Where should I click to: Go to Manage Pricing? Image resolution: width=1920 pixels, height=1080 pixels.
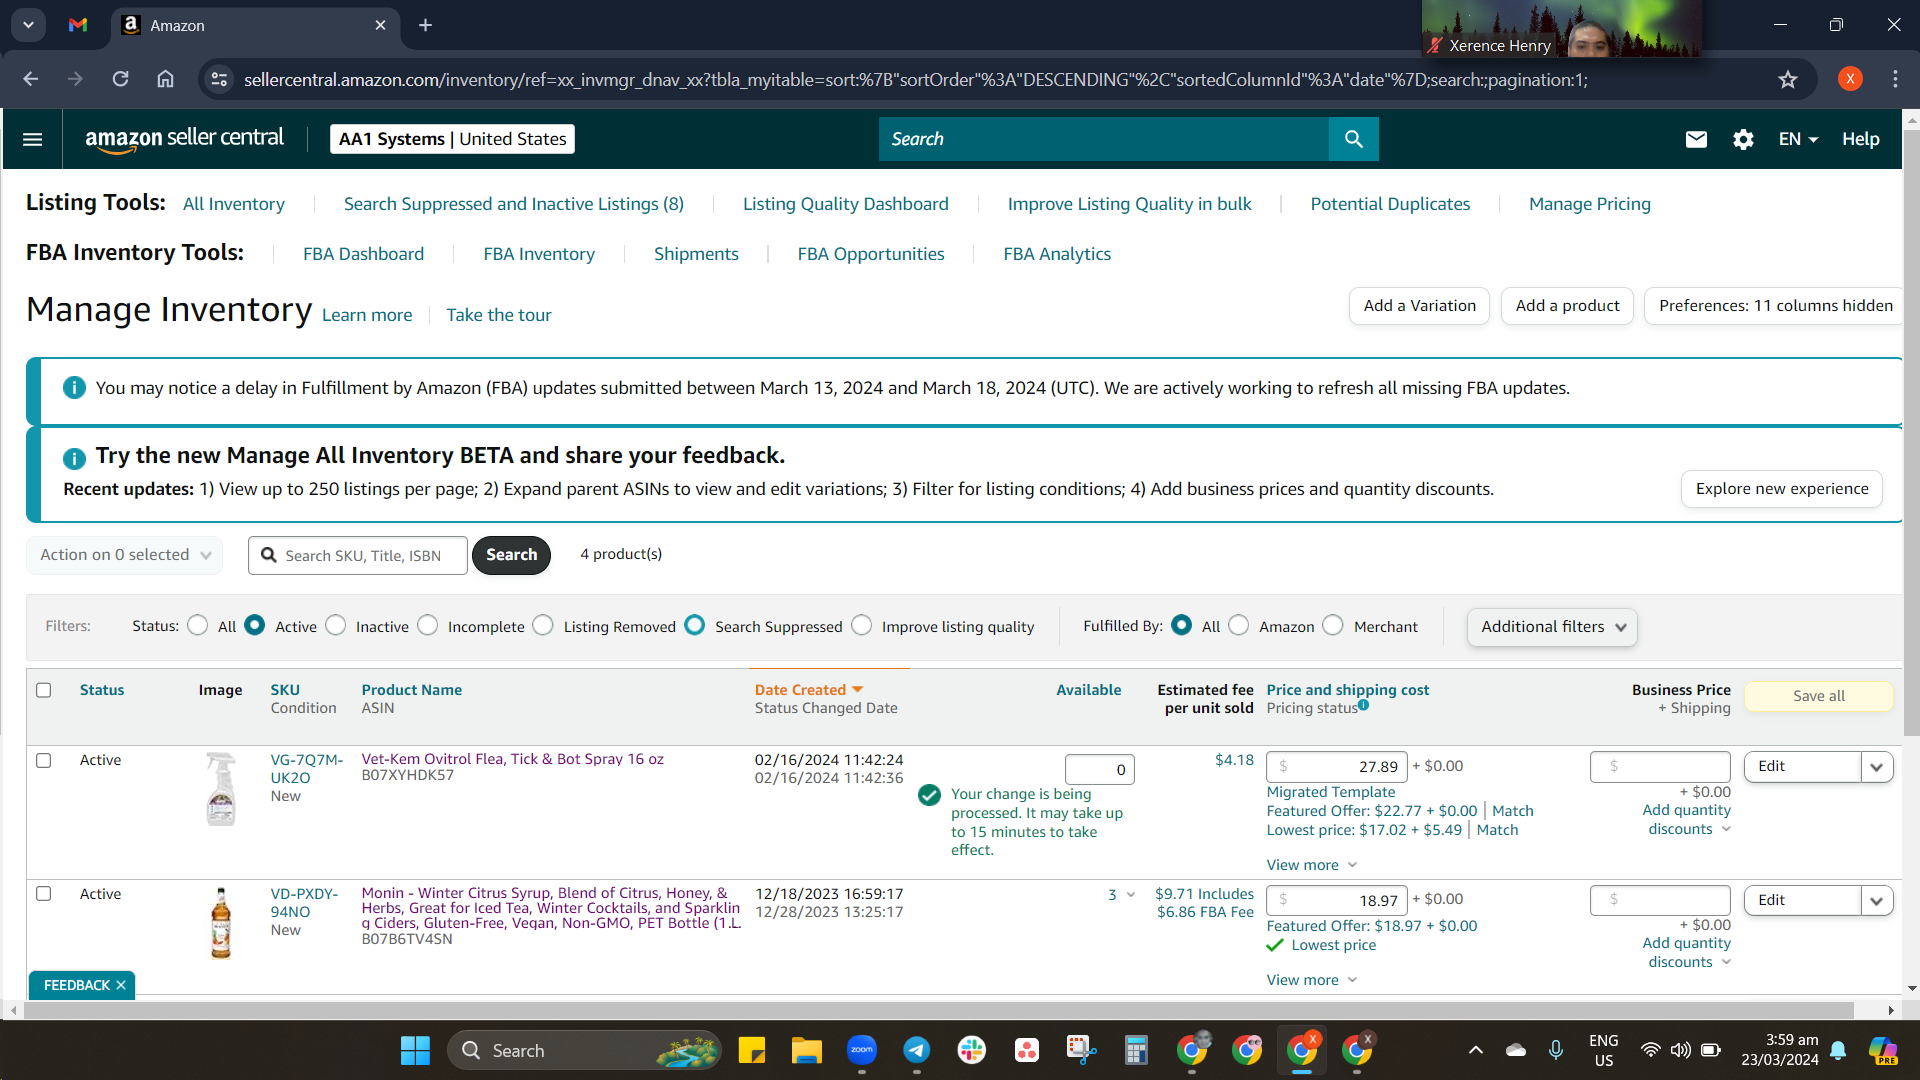[x=1590, y=204]
